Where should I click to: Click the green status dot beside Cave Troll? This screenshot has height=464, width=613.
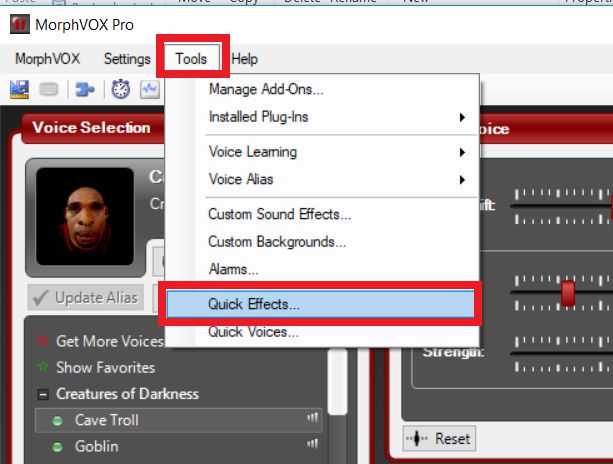tap(57, 421)
